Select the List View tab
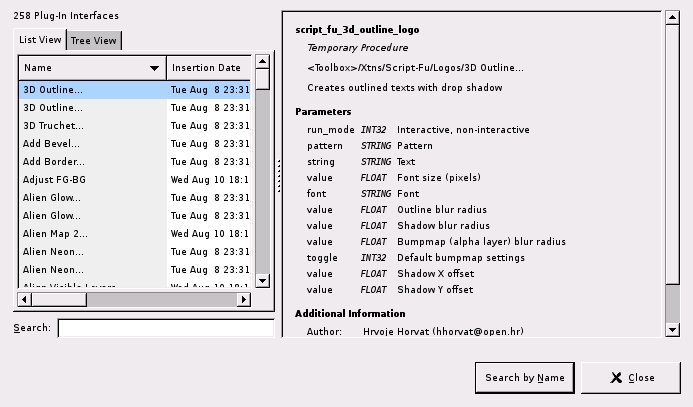693x407 pixels. (x=40, y=40)
